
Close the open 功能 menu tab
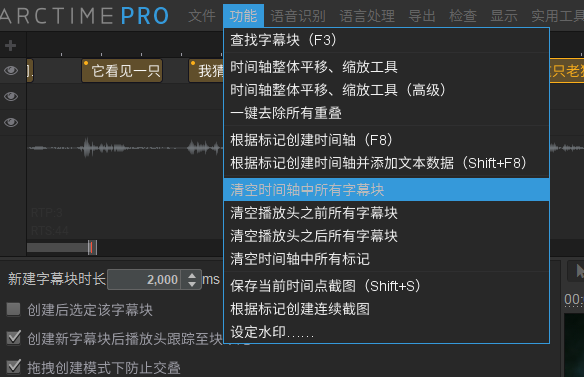(244, 16)
